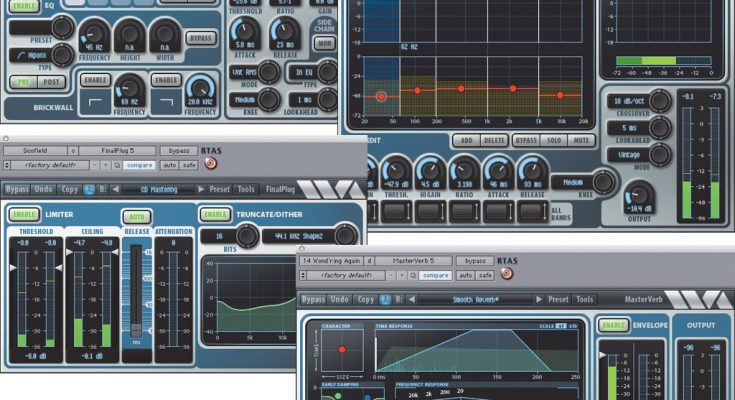The image size is (735, 400).
Task: Open the Tools menu in FinalPlug toolbar
Action: click(246, 188)
